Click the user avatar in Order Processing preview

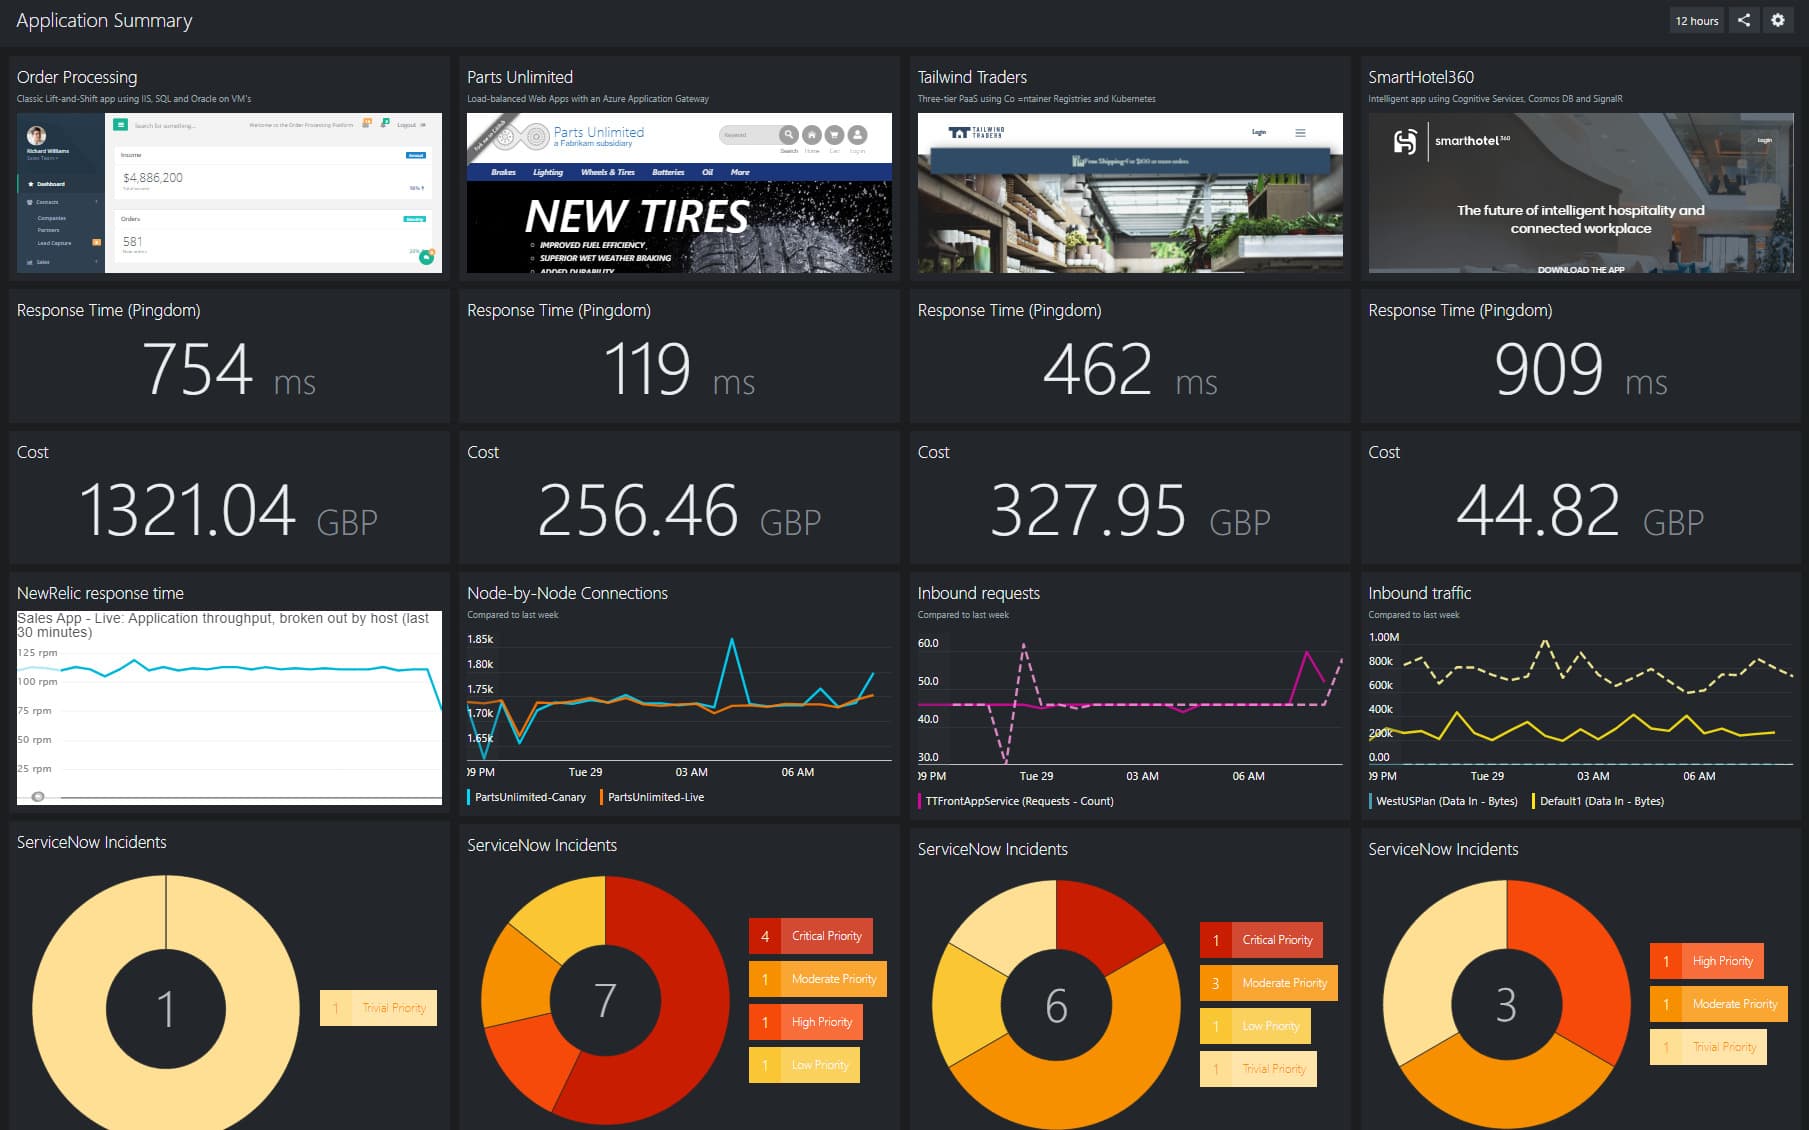click(x=36, y=135)
